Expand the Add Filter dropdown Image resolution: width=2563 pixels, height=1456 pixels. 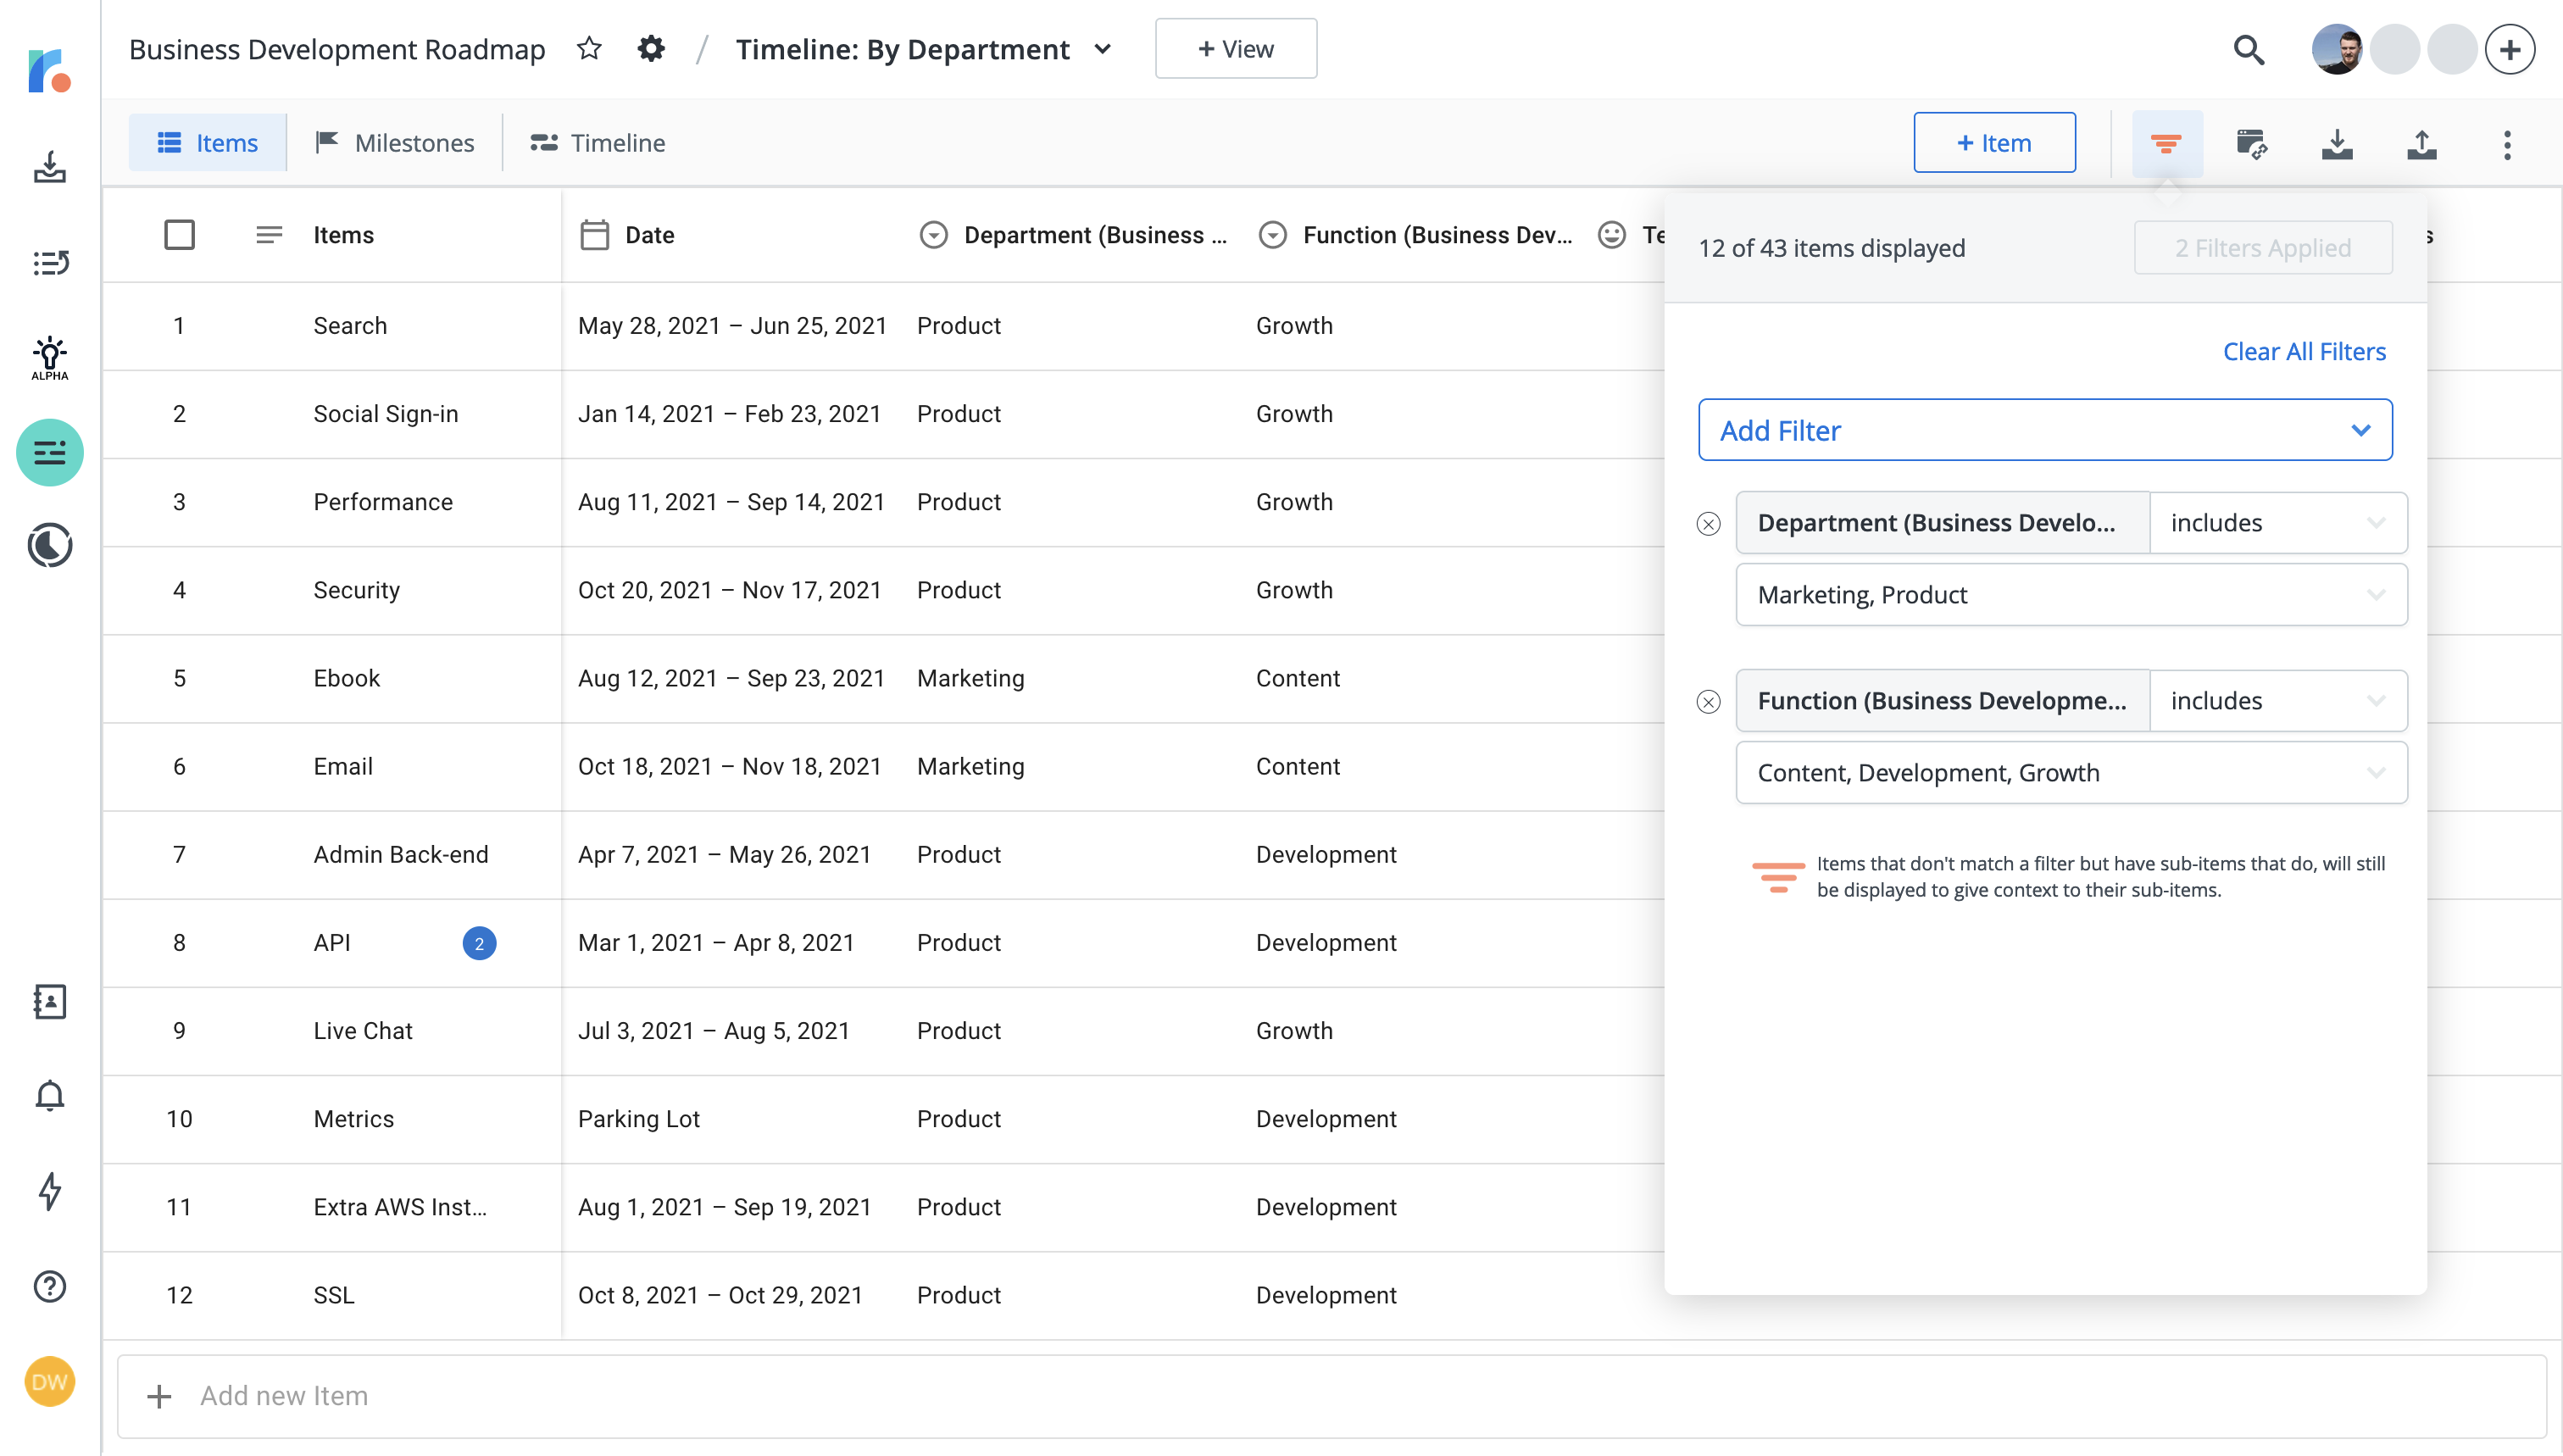click(2044, 430)
